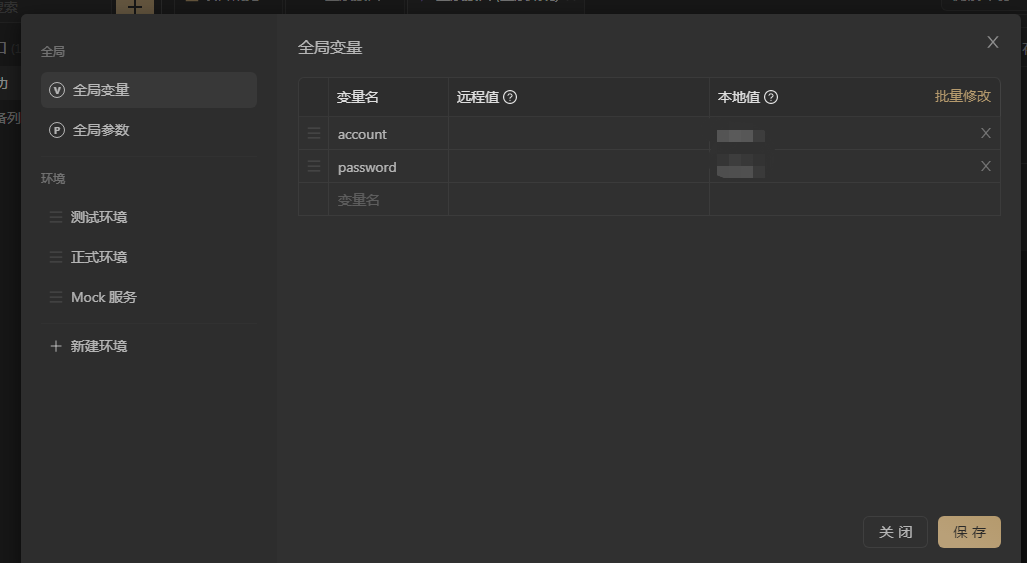Click 批量修改 link
Viewport: 1027px width, 563px height.
click(962, 96)
